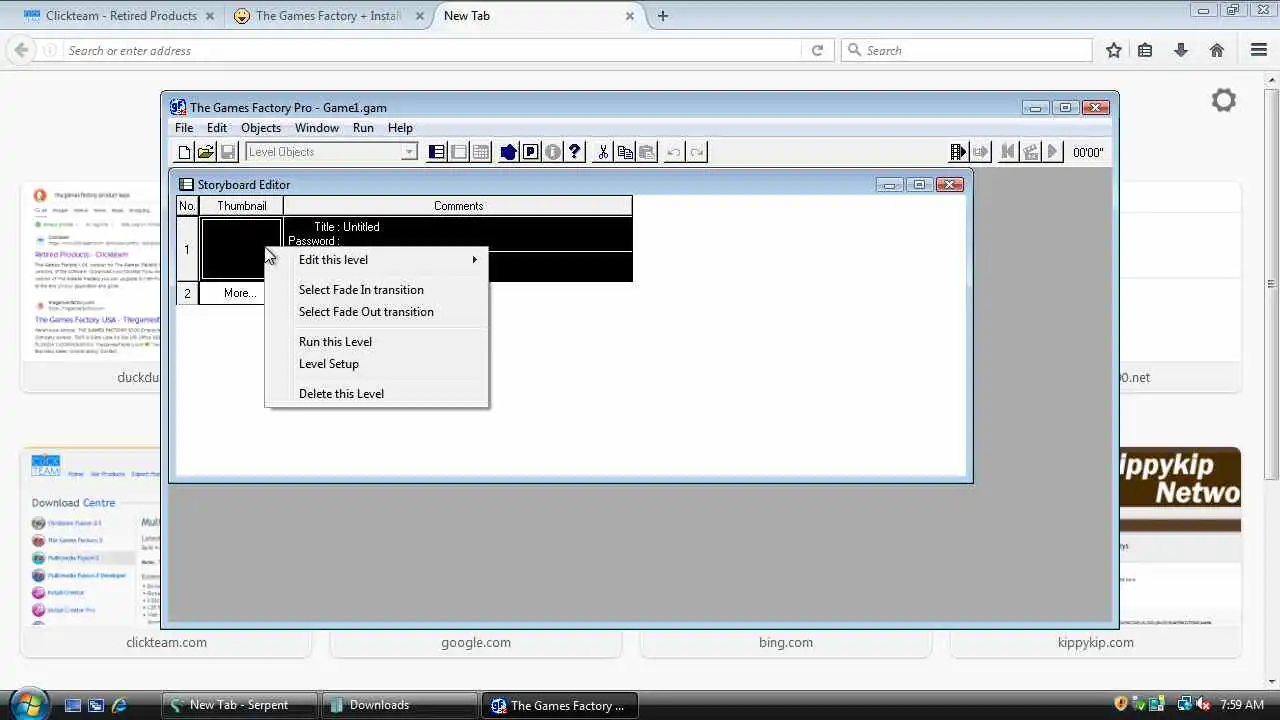Click the Copy toolbar icon

(625, 152)
